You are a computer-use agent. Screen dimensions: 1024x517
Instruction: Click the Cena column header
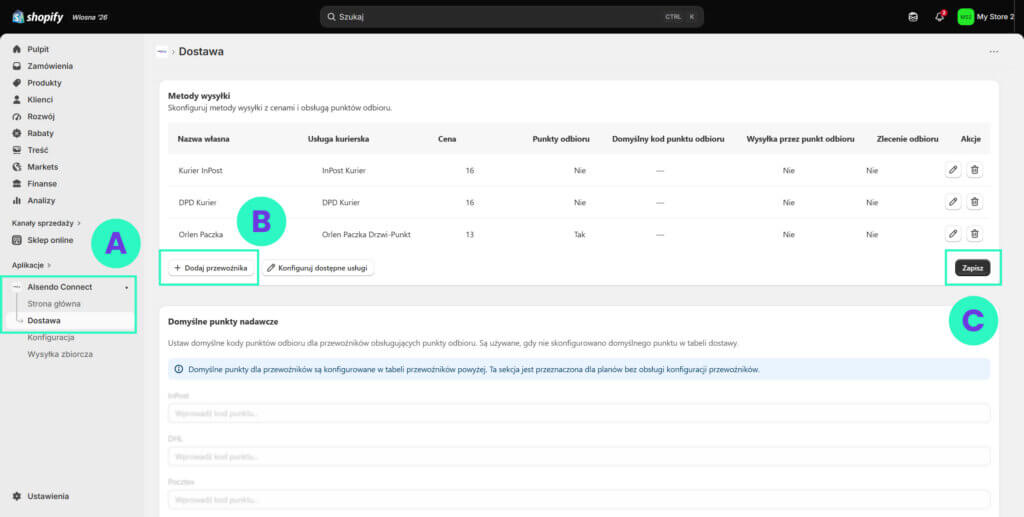pos(447,139)
